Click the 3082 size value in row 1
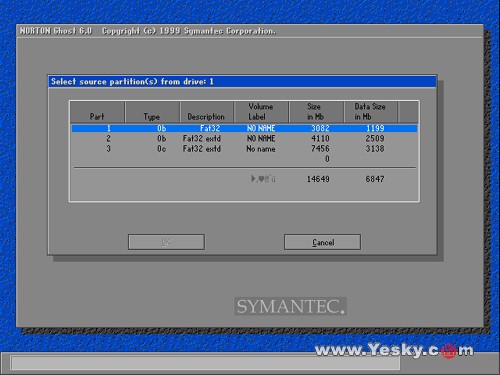Image resolution: width=500 pixels, height=375 pixels. click(x=320, y=128)
